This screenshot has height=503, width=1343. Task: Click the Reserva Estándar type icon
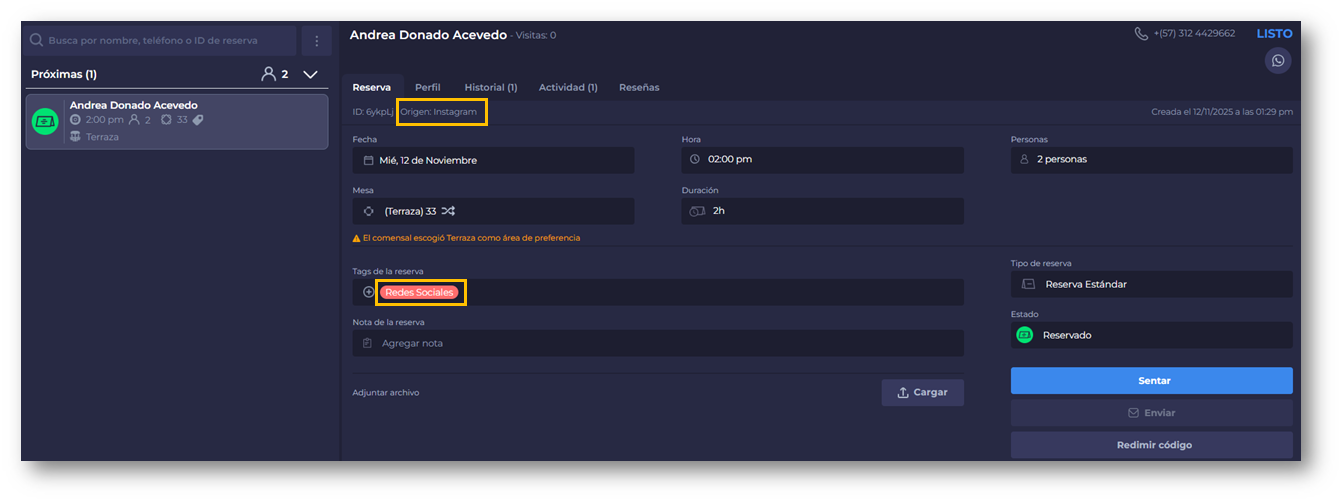point(1028,284)
